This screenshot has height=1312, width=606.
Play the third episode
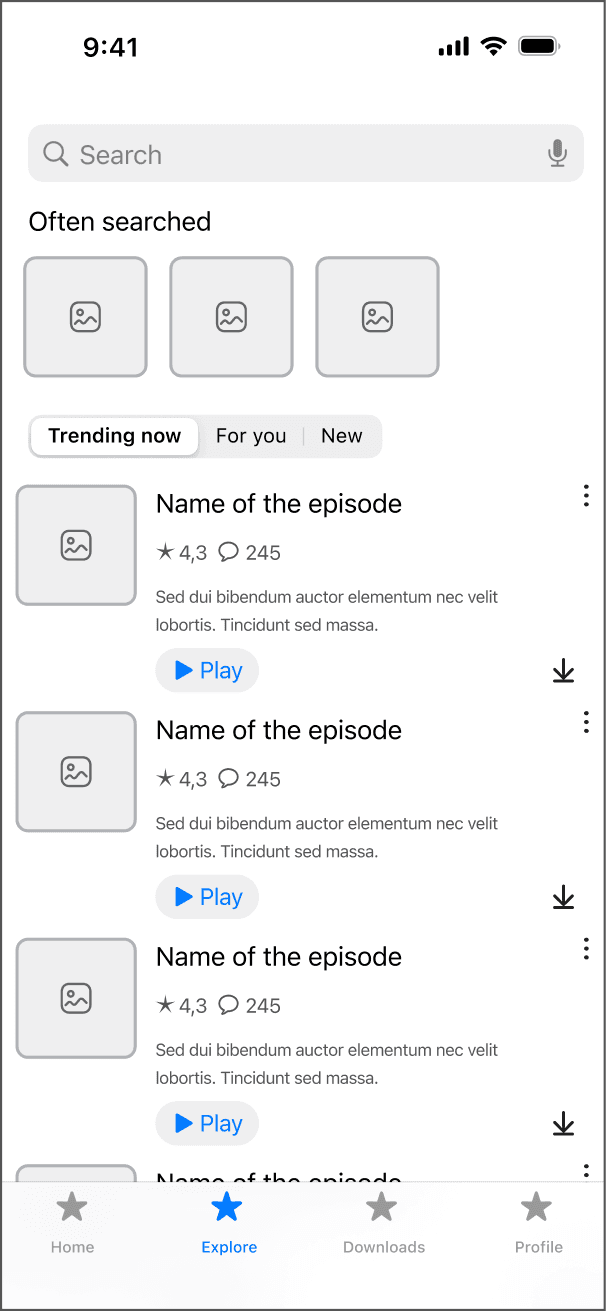[207, 1123]
